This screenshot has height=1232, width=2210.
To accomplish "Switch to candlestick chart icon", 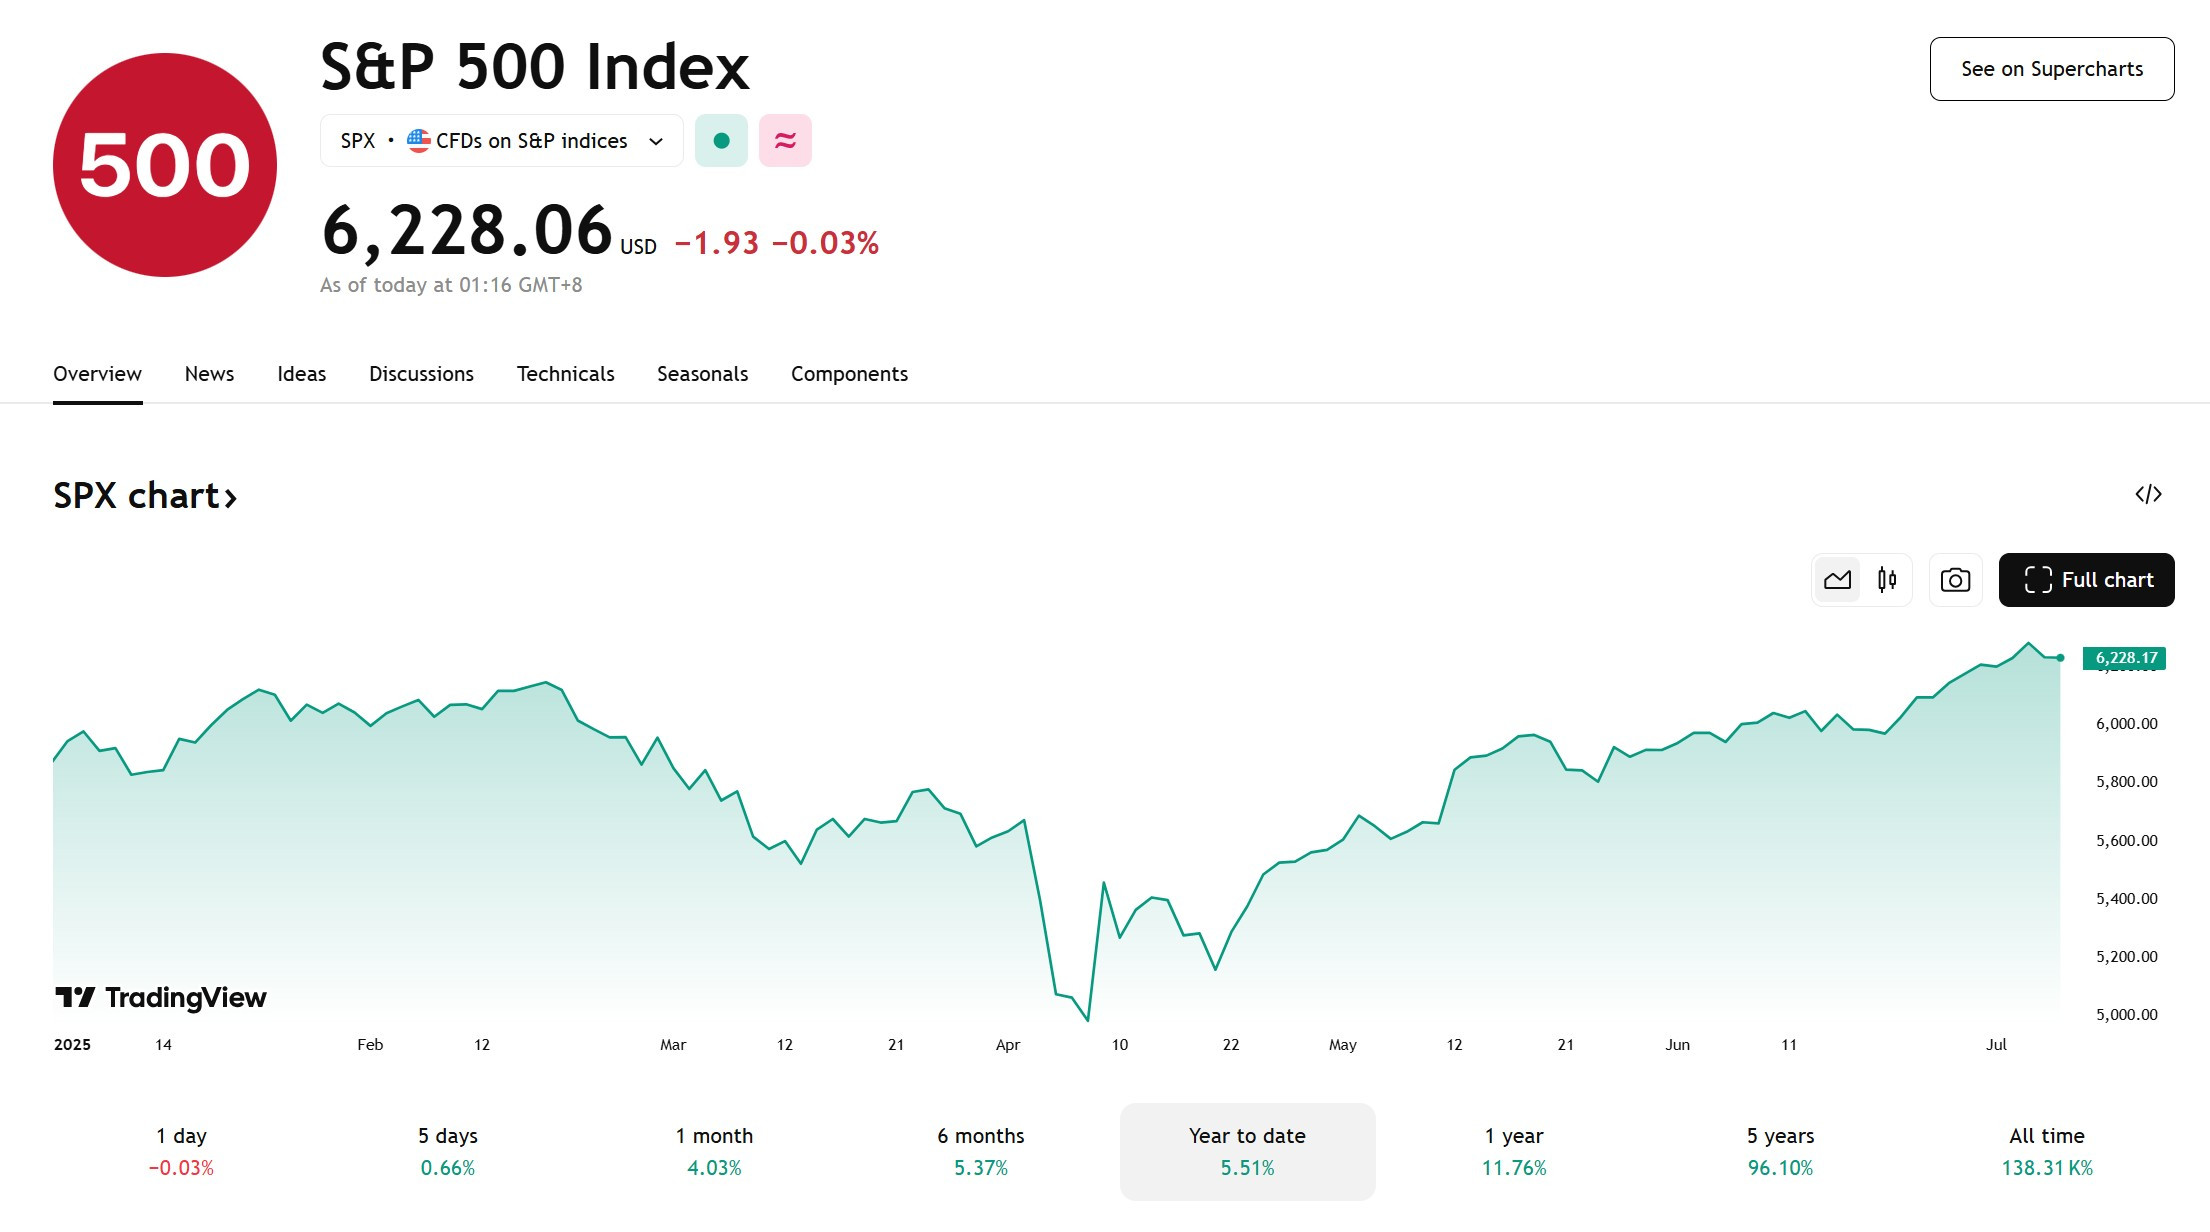I will (x=1887, y=580).
